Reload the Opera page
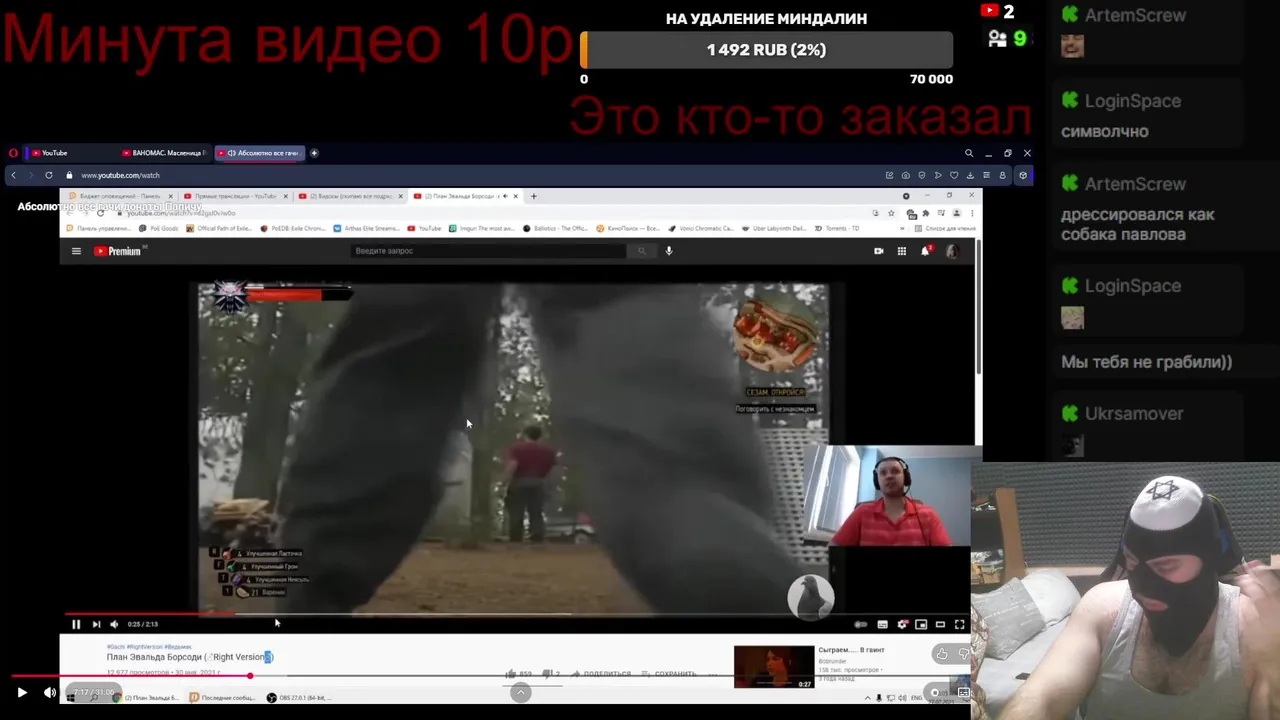 (x=51, y=175)
